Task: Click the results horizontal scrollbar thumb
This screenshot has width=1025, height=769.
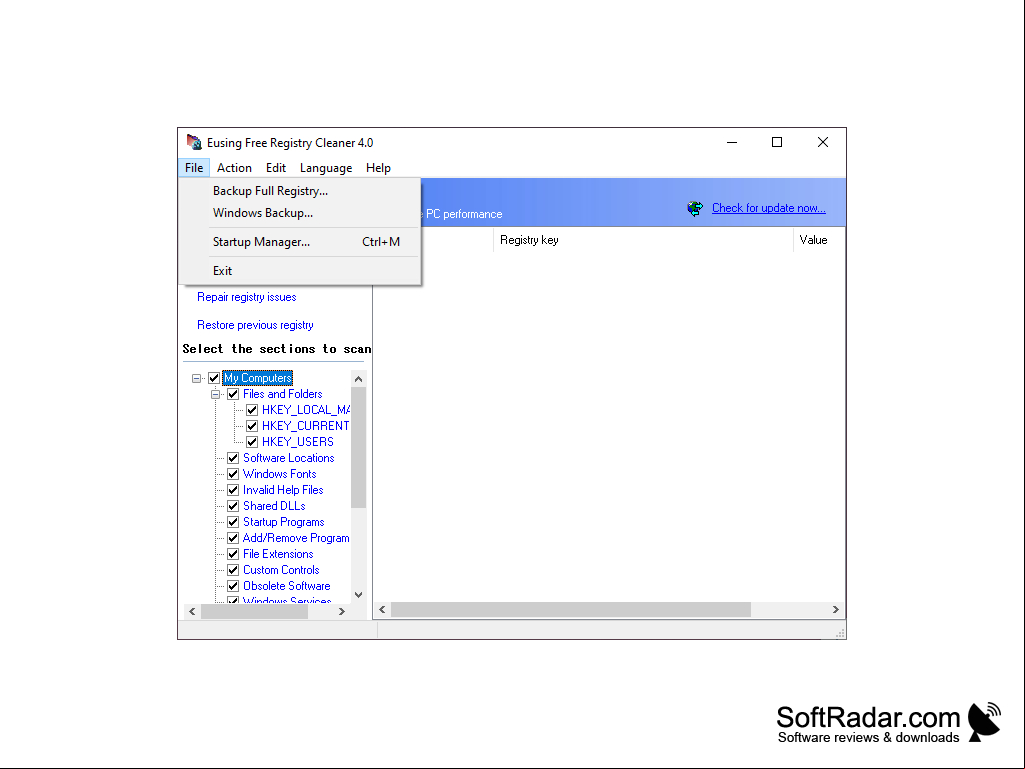Action: tap(571, 609)
